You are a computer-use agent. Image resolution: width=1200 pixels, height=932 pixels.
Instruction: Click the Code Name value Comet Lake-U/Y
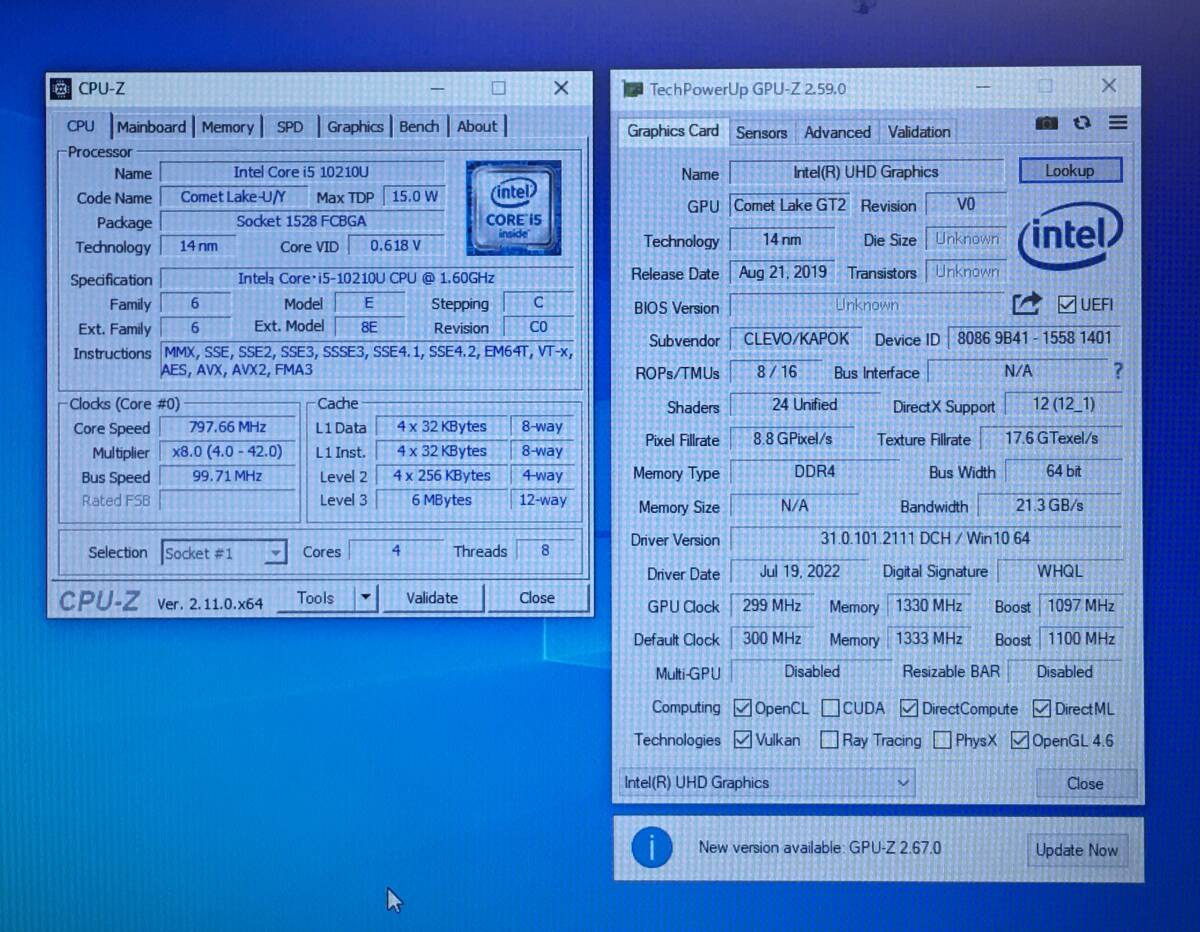point(233,197)
